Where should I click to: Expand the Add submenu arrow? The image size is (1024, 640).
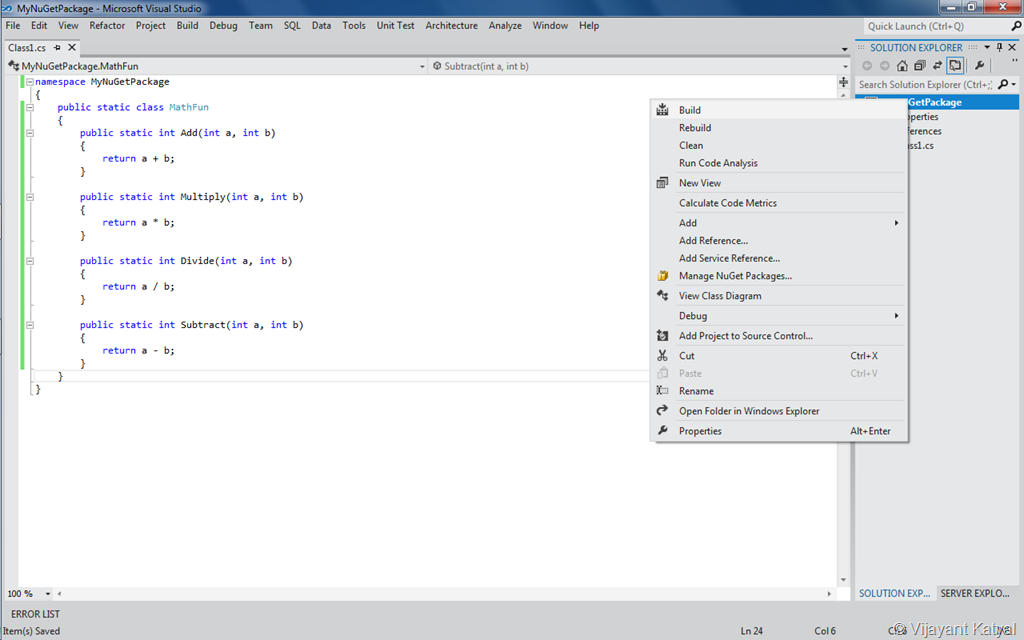click(896, 223)
